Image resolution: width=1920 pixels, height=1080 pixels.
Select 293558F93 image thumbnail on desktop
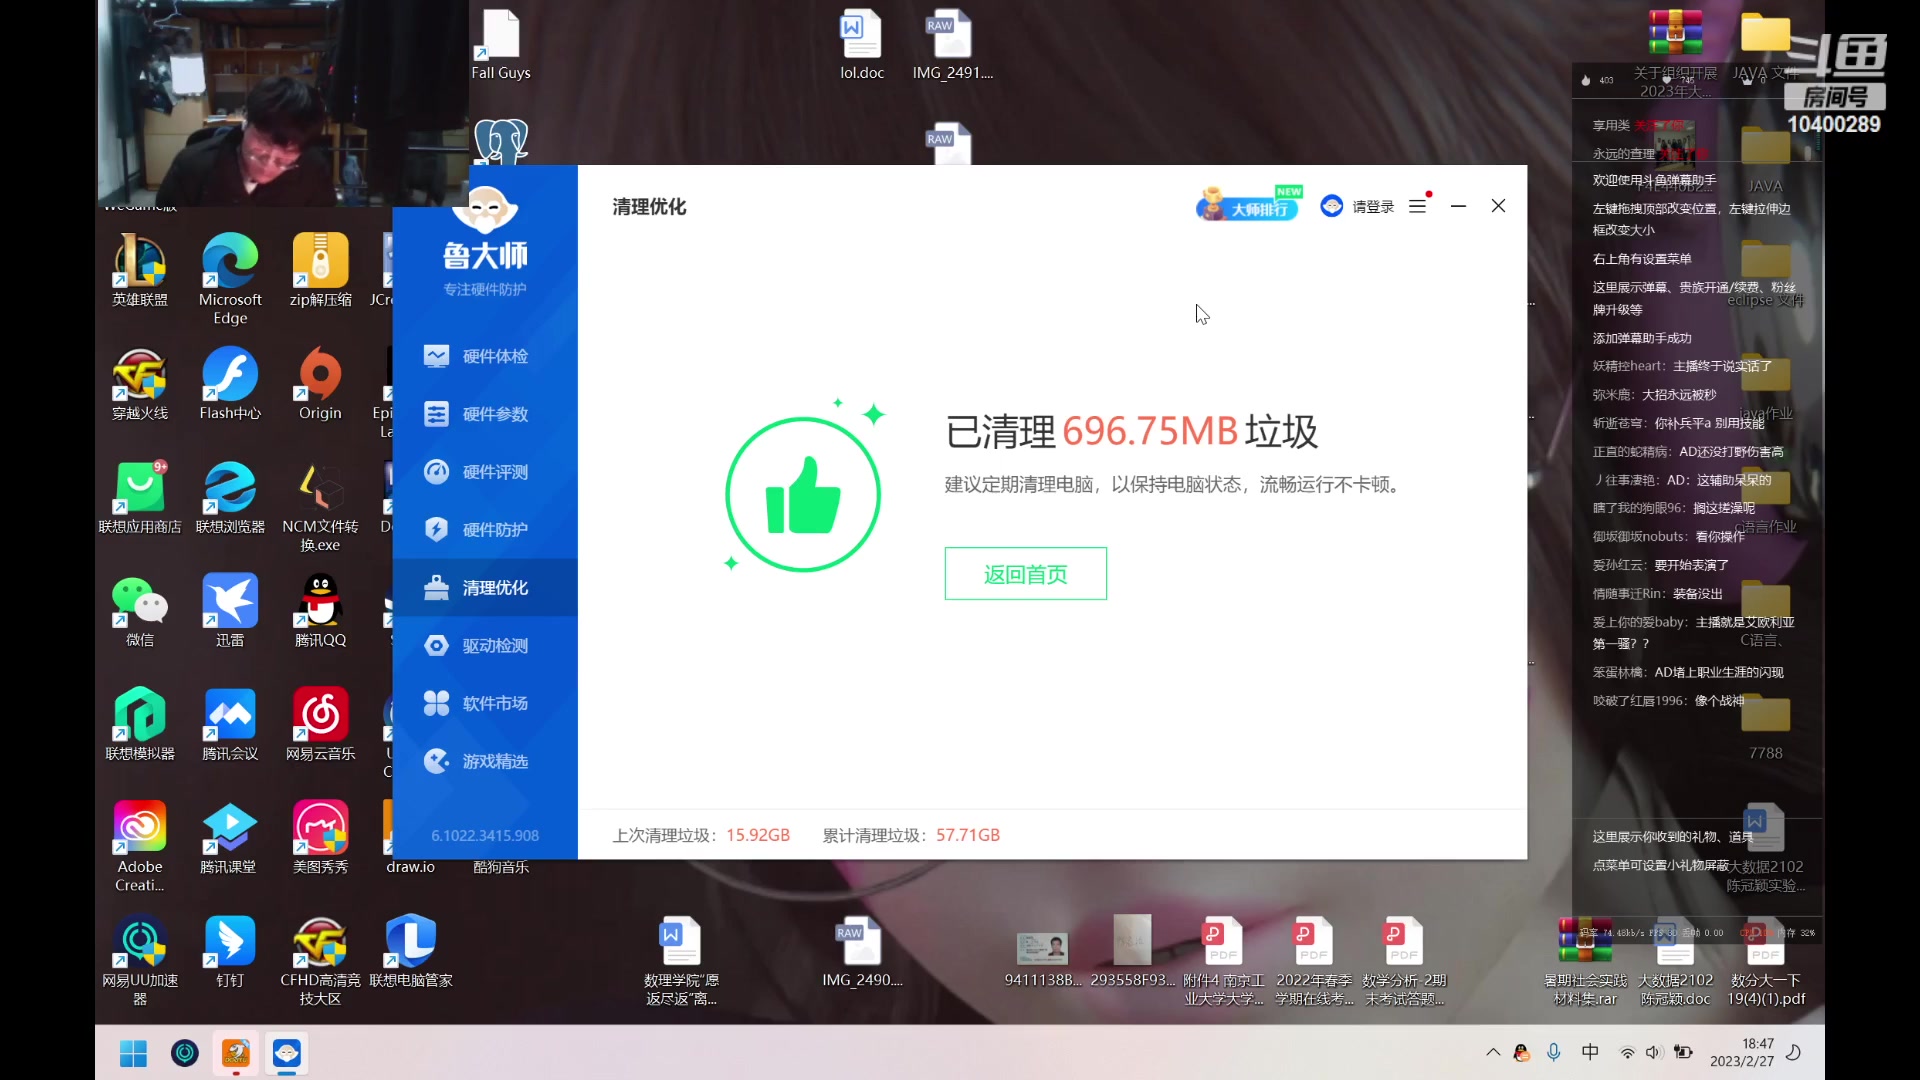tap(1132, 952)
